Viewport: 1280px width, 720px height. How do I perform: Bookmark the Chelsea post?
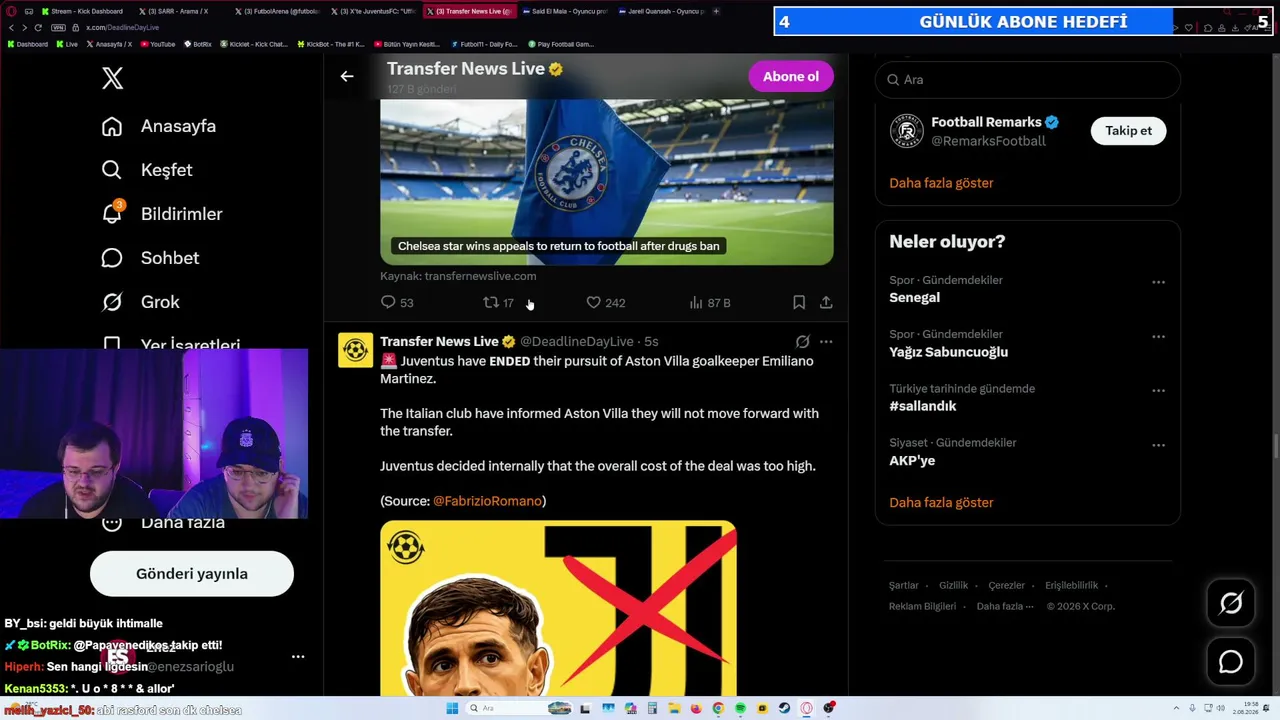pos(799,302)
